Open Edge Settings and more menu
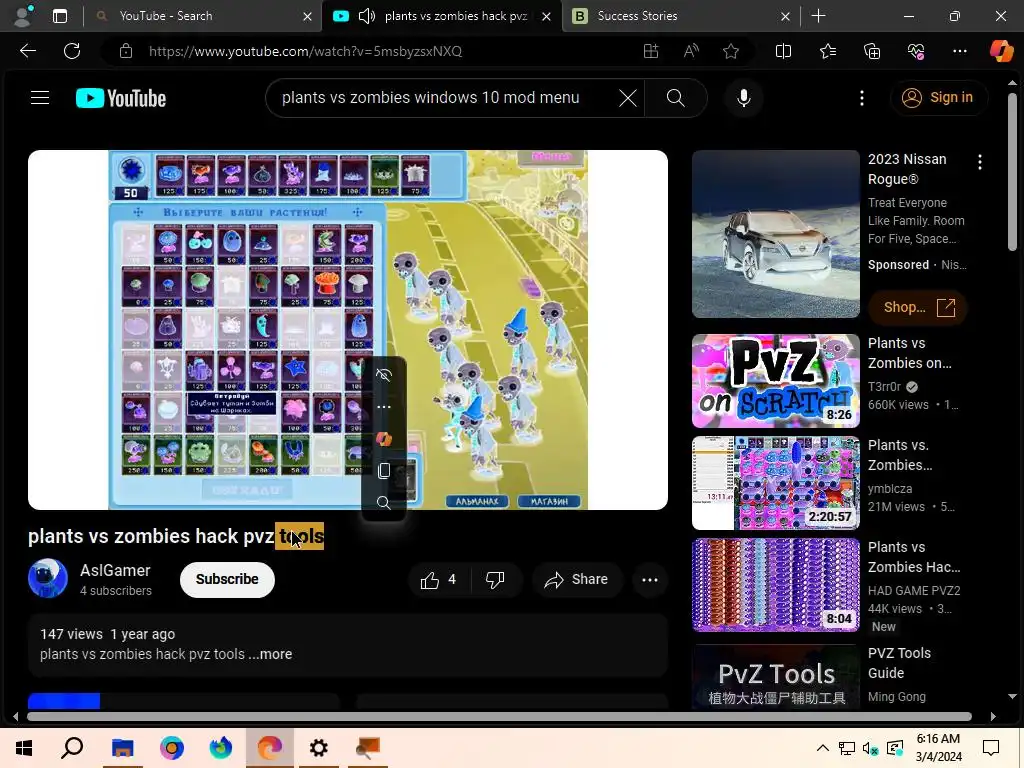 (x=959, y=51)
